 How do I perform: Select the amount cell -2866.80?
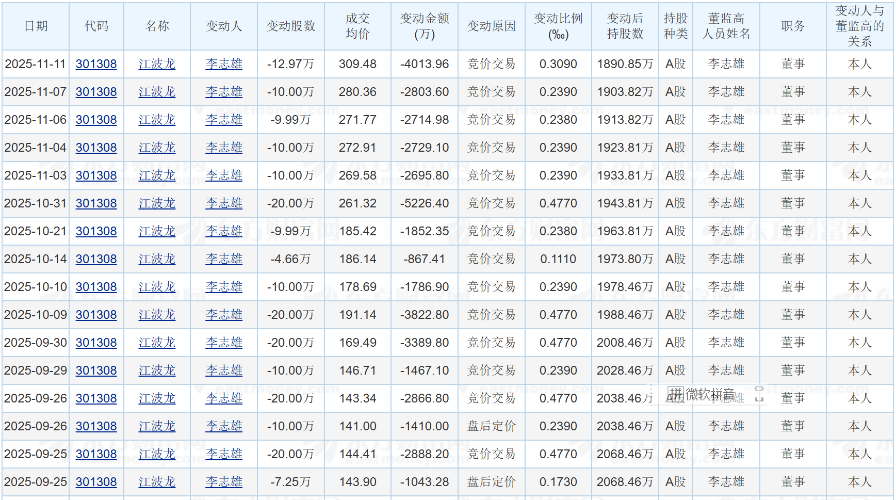coord(425,398)
